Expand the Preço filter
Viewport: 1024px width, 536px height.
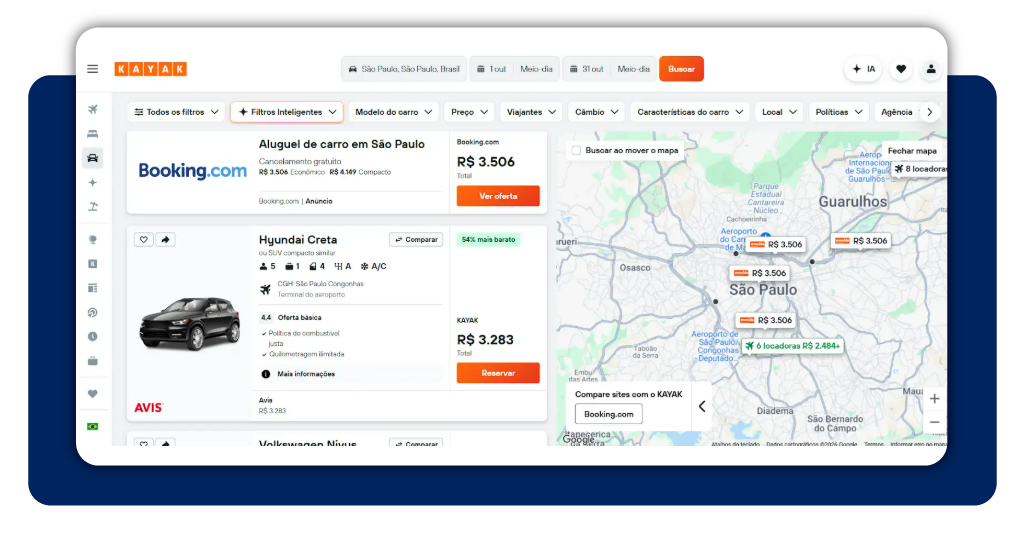(469, 112)
